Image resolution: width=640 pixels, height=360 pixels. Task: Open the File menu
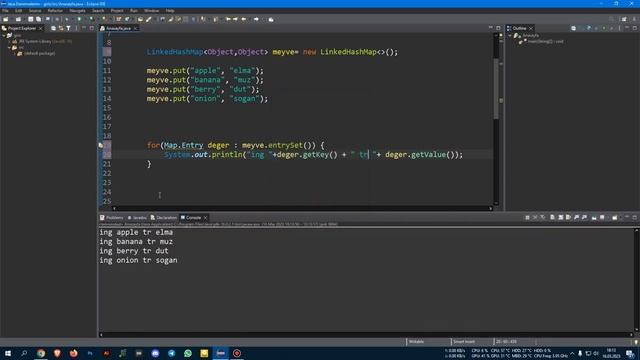tap(5, 11)
